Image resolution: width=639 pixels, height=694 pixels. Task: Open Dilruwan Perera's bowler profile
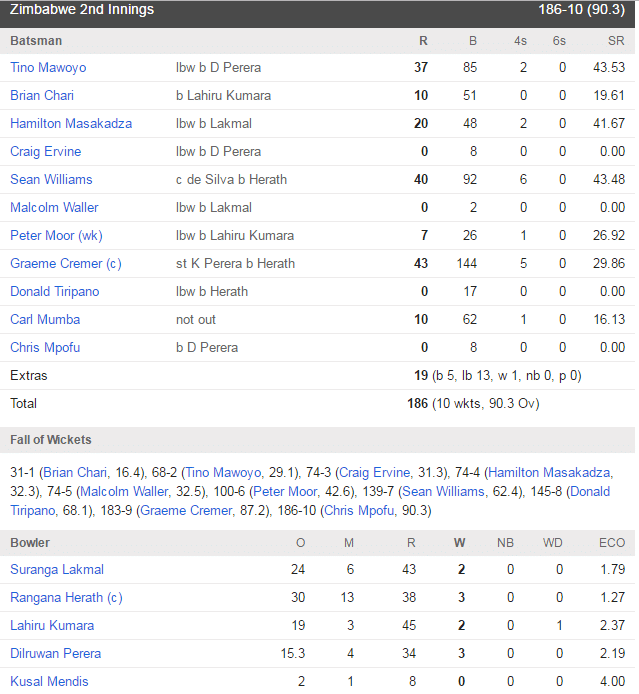tap(56, 653)
